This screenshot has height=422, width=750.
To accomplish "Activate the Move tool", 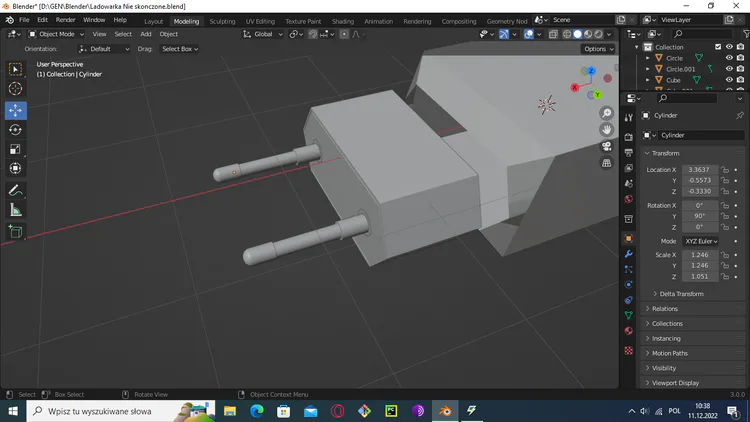I will click(x=15, y=111).
